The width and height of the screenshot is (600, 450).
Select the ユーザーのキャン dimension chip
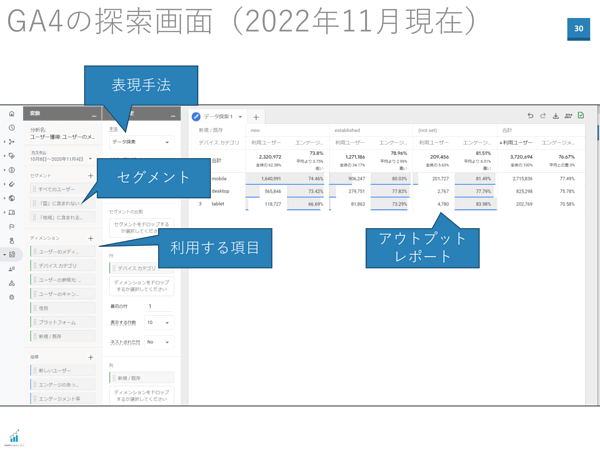(62, 294)
